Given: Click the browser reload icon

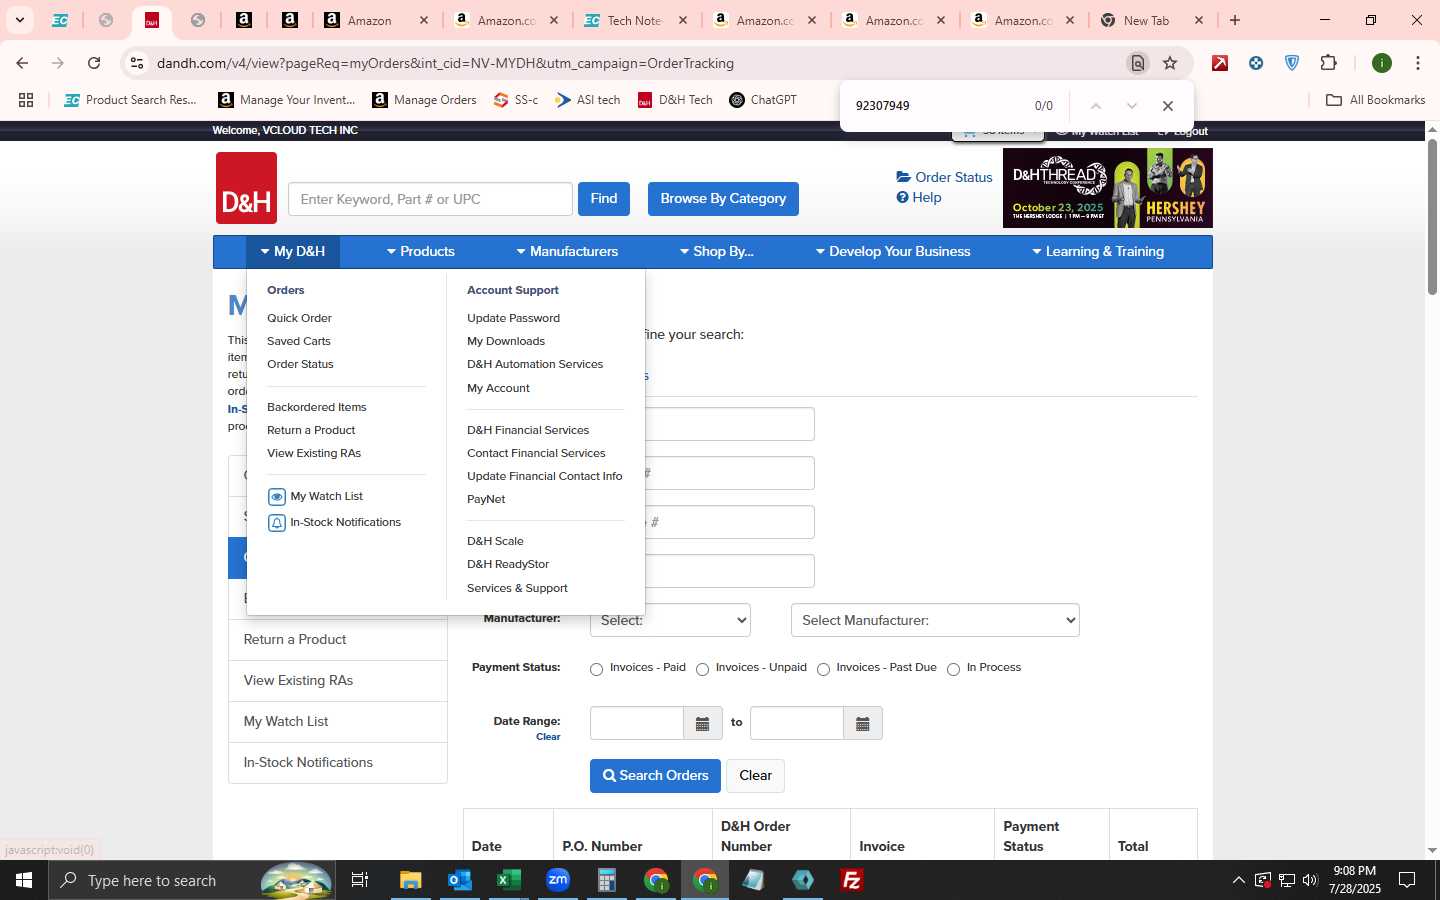Looking at the screenshot, I should (94, 63).
